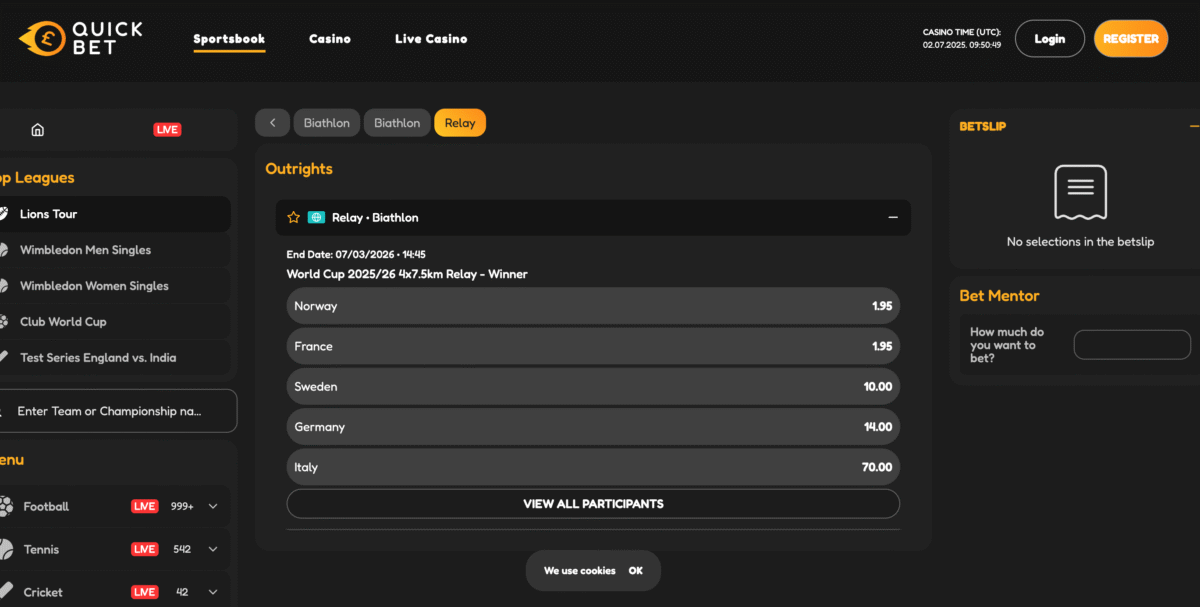Open the Casino tab
This screenshot has width=1200, height=607.
point(330,39)
